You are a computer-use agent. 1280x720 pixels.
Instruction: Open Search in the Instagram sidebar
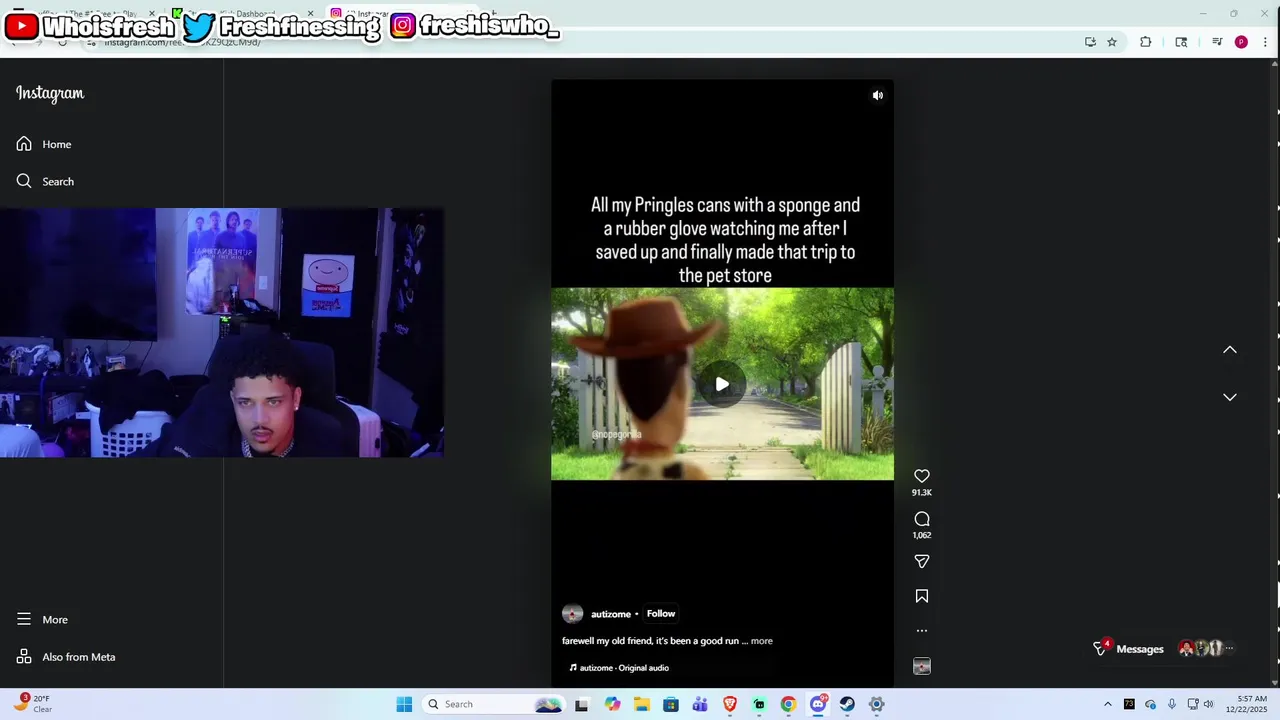pos(45,181)
